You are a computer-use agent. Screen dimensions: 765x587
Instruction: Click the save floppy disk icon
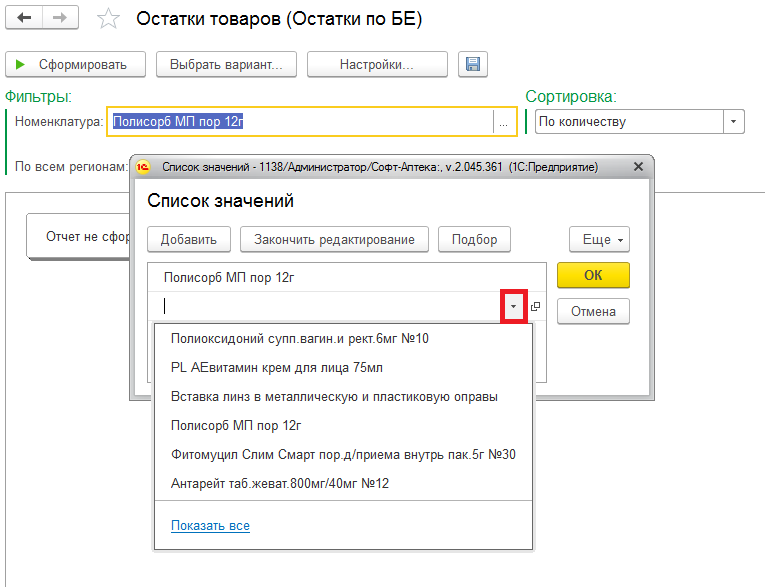[473, 65]
